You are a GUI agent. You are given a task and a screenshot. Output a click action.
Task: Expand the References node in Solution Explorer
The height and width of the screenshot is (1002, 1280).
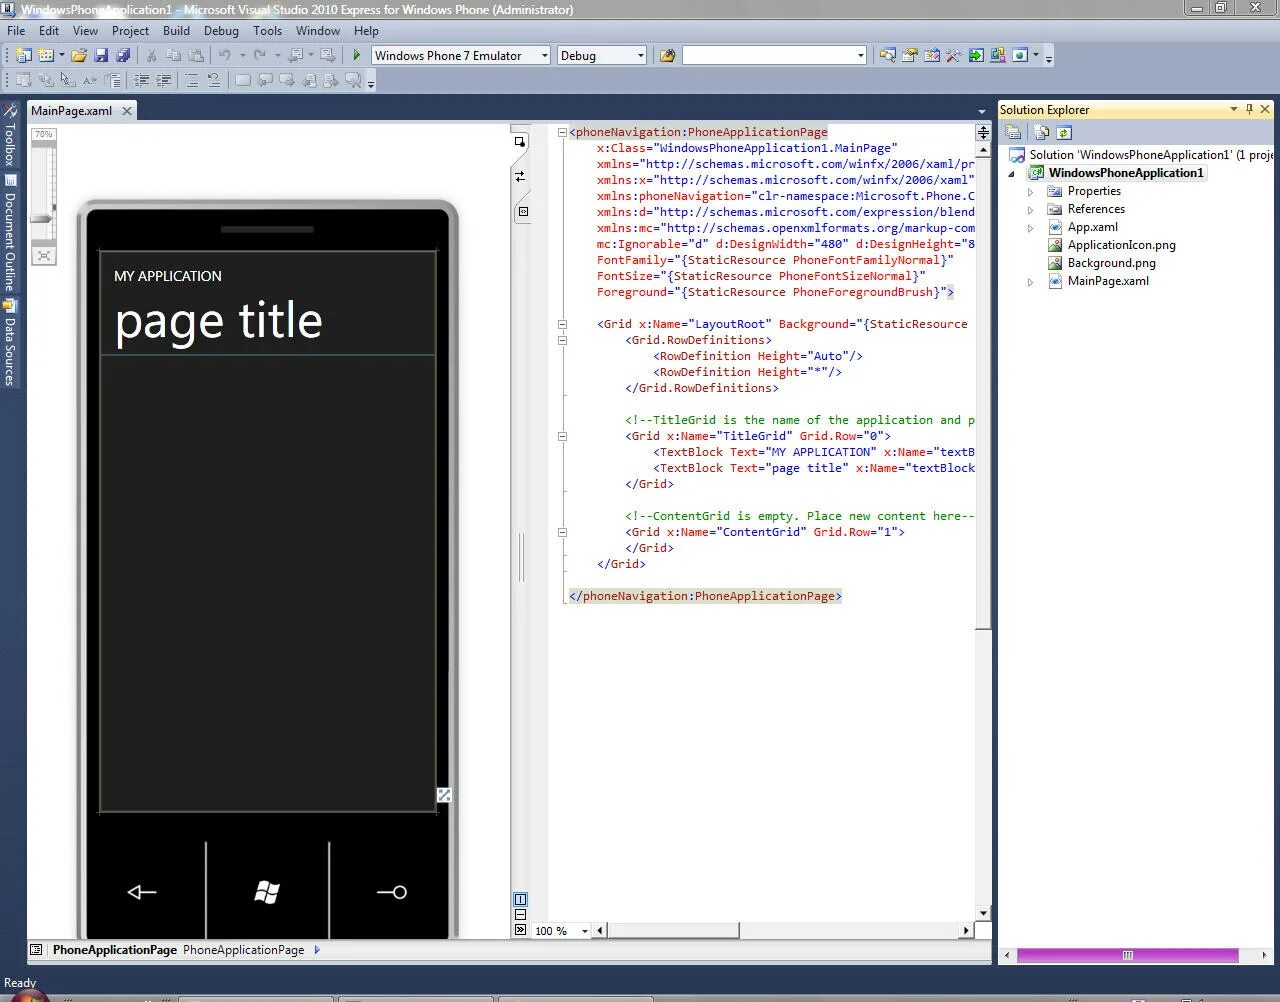click(x=1031, y=209)
